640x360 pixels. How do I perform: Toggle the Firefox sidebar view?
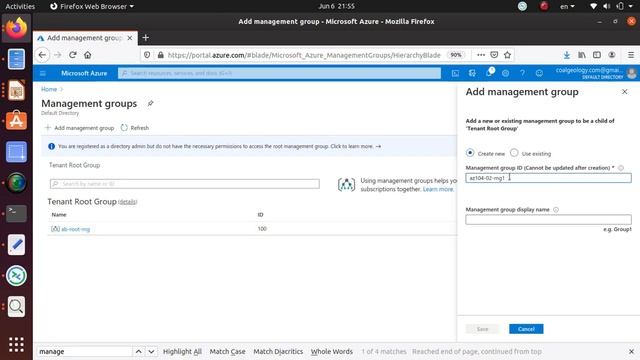597,55
